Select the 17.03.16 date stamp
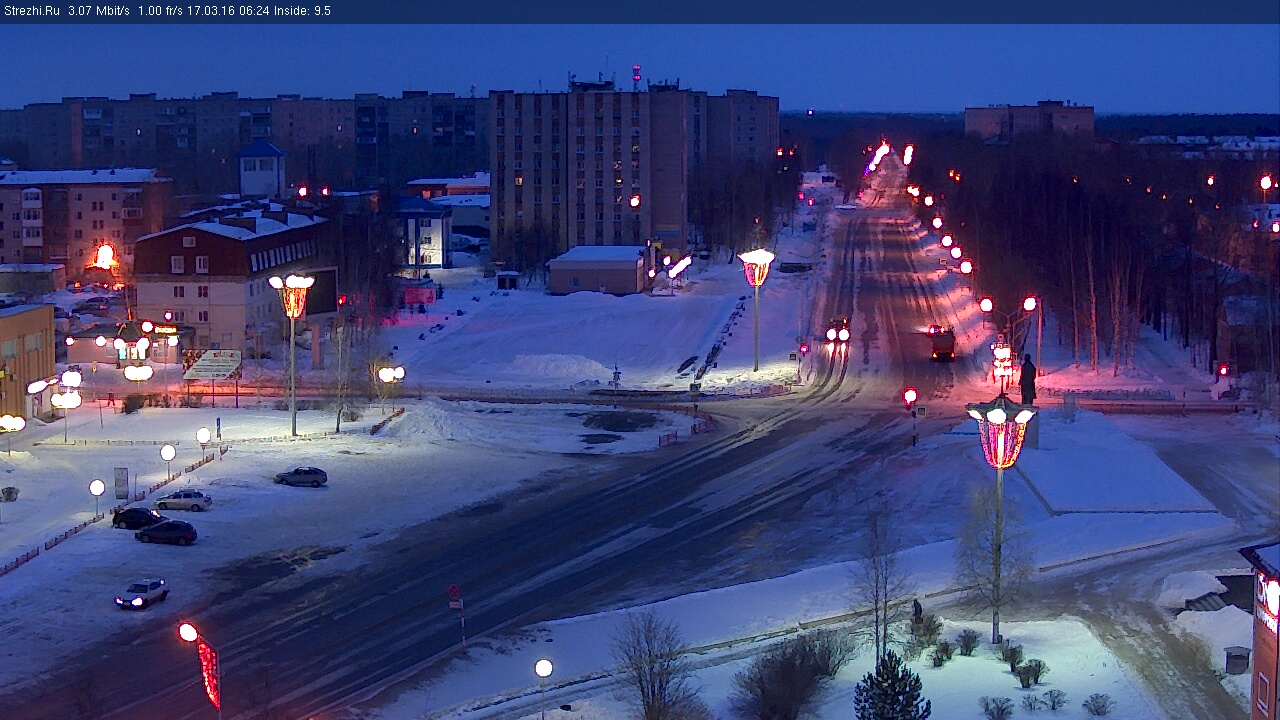The height and width of the screenshot is (720, 1280). [x=210, y=11]
